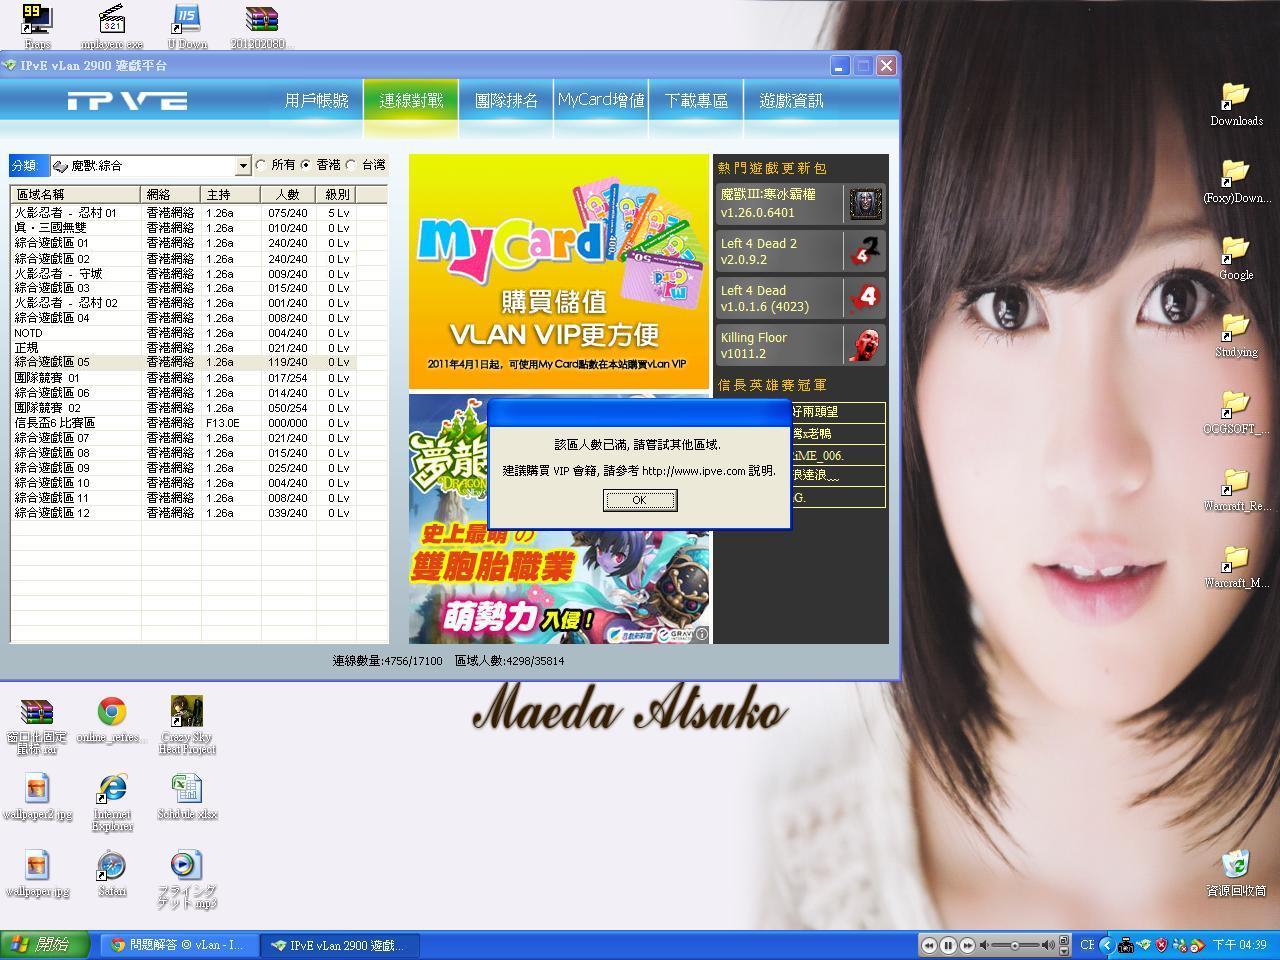Screen dimensions: 1280x960
Task: Open Left 4 Dead 2 v2.0.9.2 update
Action: click(800, 251)
